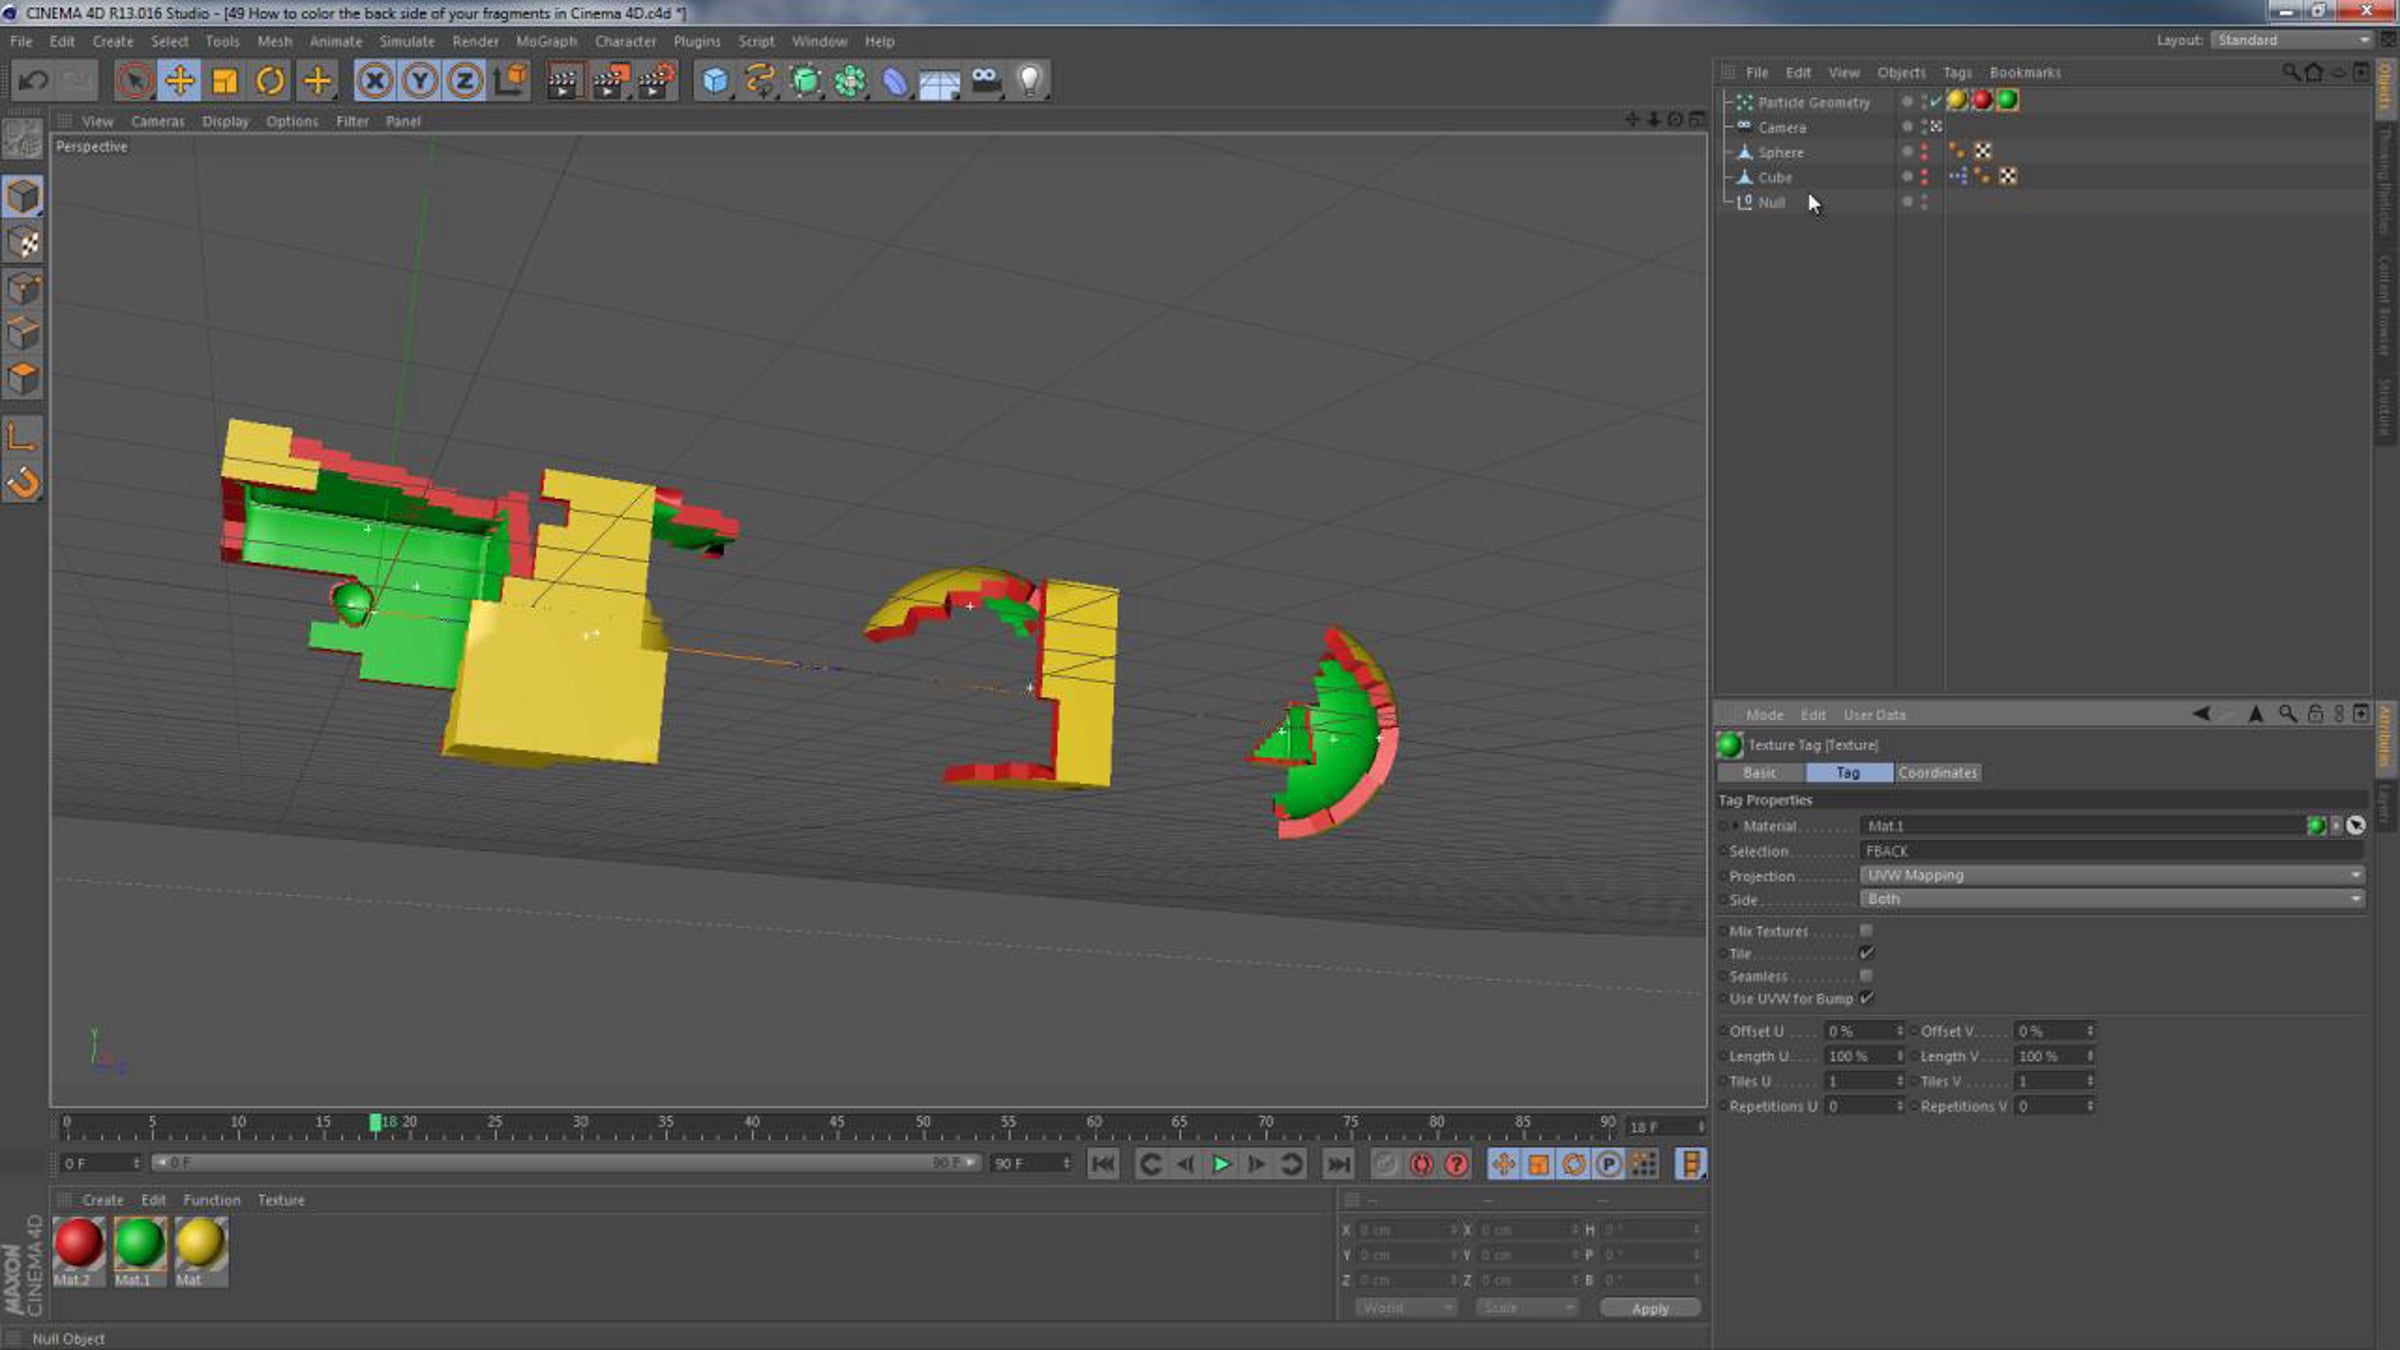
Task: Toggle Particle Geometry visibility dots
Action: (x=1924, y=101)
